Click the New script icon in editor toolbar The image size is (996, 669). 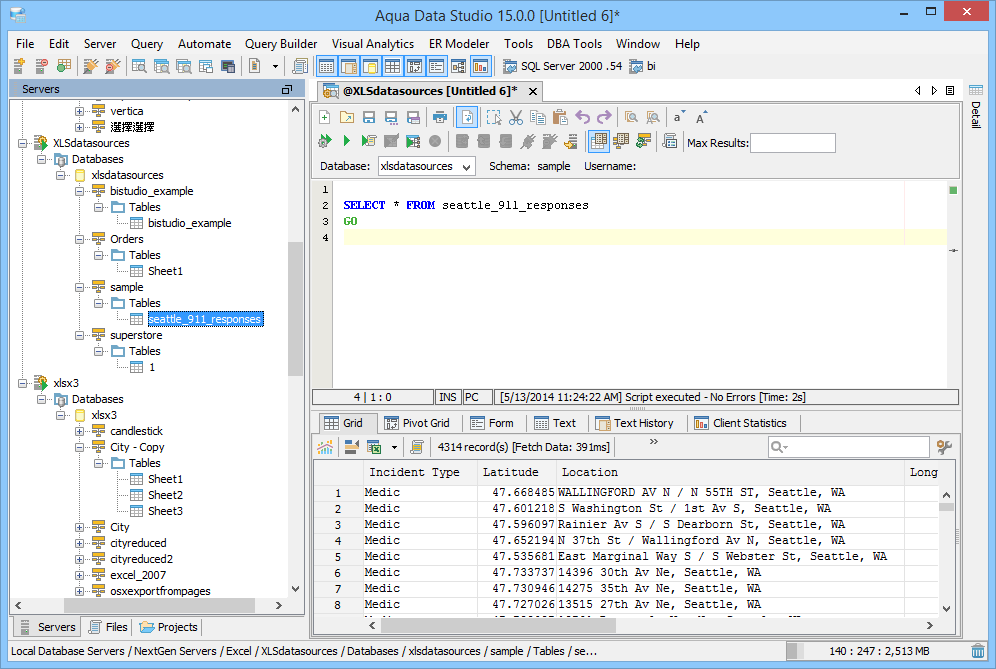pyautogui.click(x=325, y=117)
